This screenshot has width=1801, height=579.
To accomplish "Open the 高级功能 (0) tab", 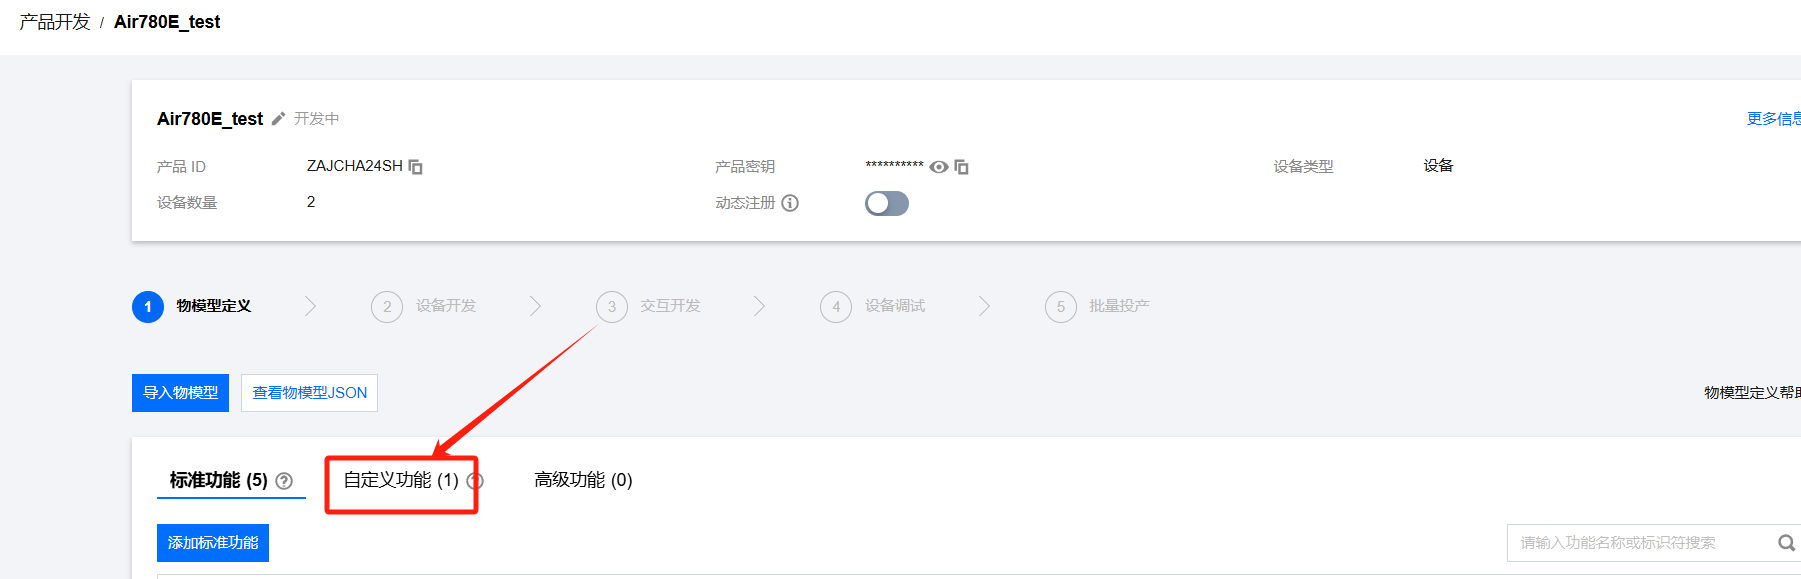I will coord(583,480).
